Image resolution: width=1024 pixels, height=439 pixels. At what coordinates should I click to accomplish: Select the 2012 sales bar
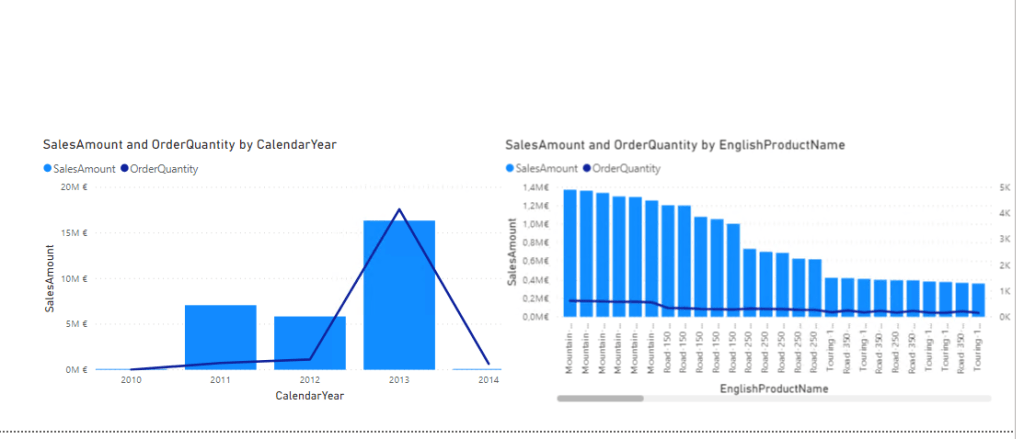310,343
